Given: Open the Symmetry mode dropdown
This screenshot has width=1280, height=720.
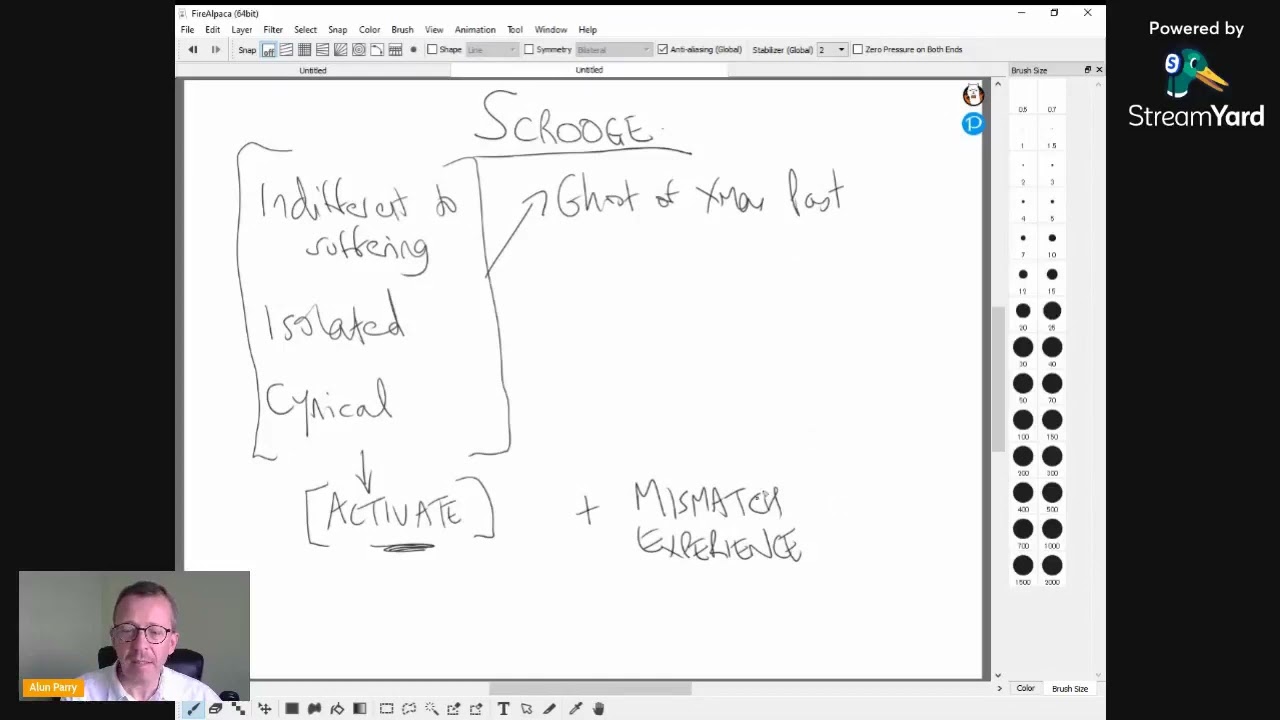Looking at the screenshot, I should click(613, 49).
